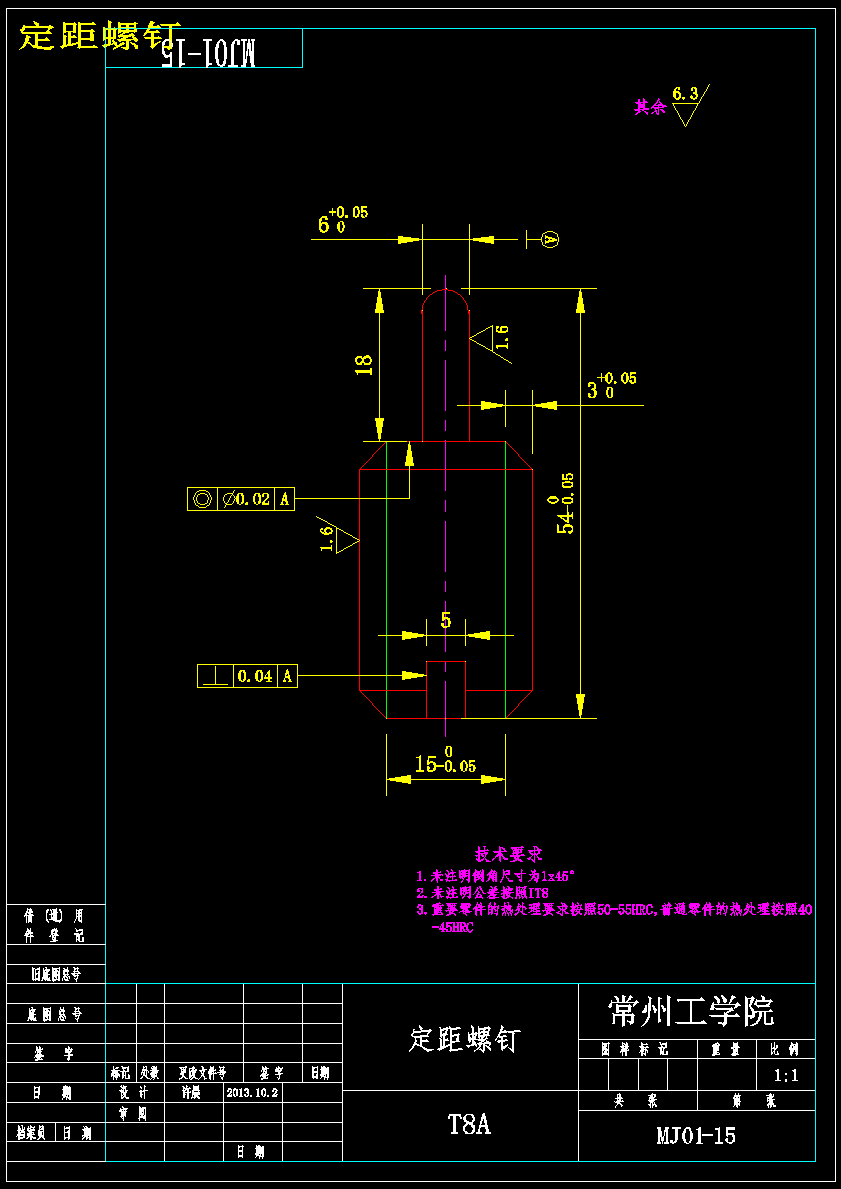Click the 旧底图总号 cell
Screen dimensions: 841x1189
(x=56, y=974)
